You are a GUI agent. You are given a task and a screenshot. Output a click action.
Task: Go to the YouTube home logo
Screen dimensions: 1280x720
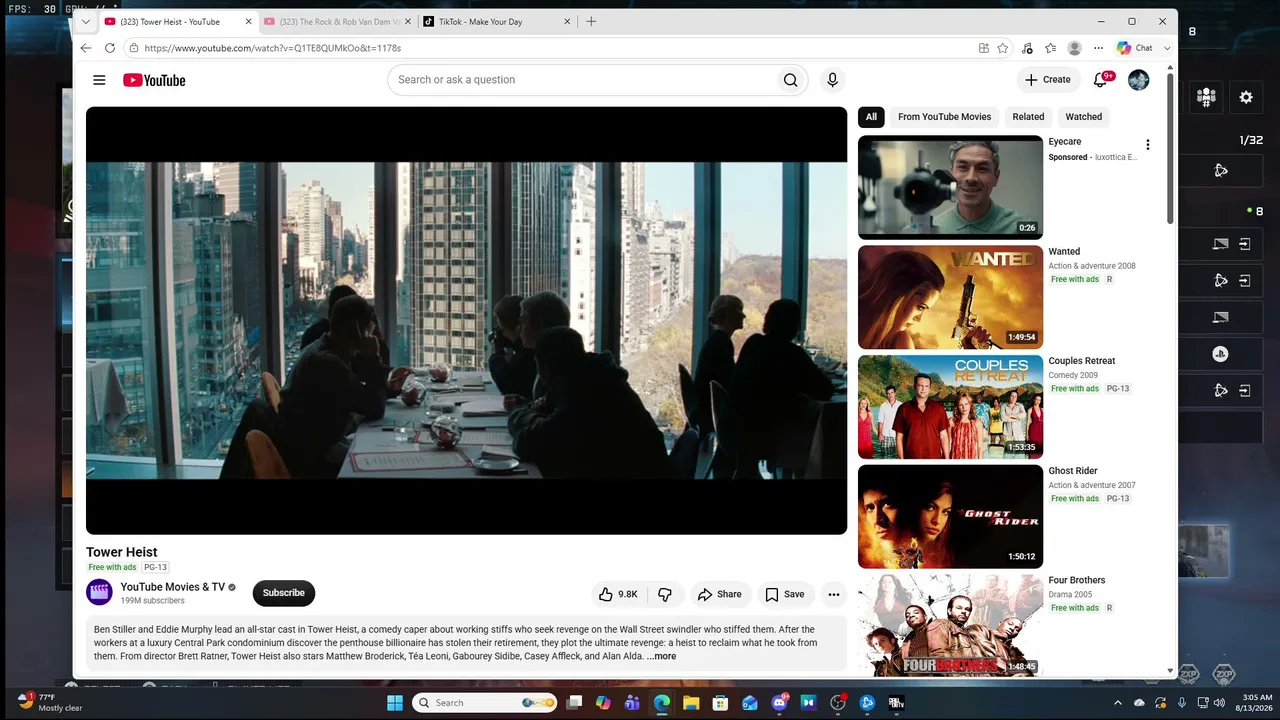(x=154, y=80)
